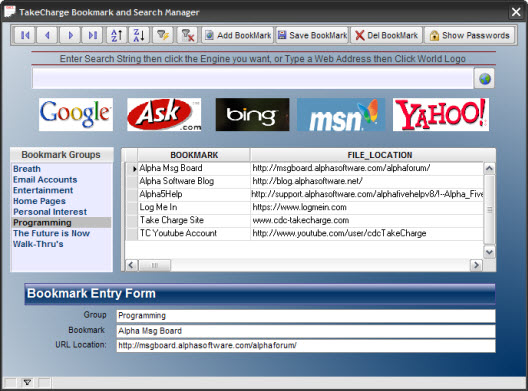Clear the filter with red X

pos(188,35)
